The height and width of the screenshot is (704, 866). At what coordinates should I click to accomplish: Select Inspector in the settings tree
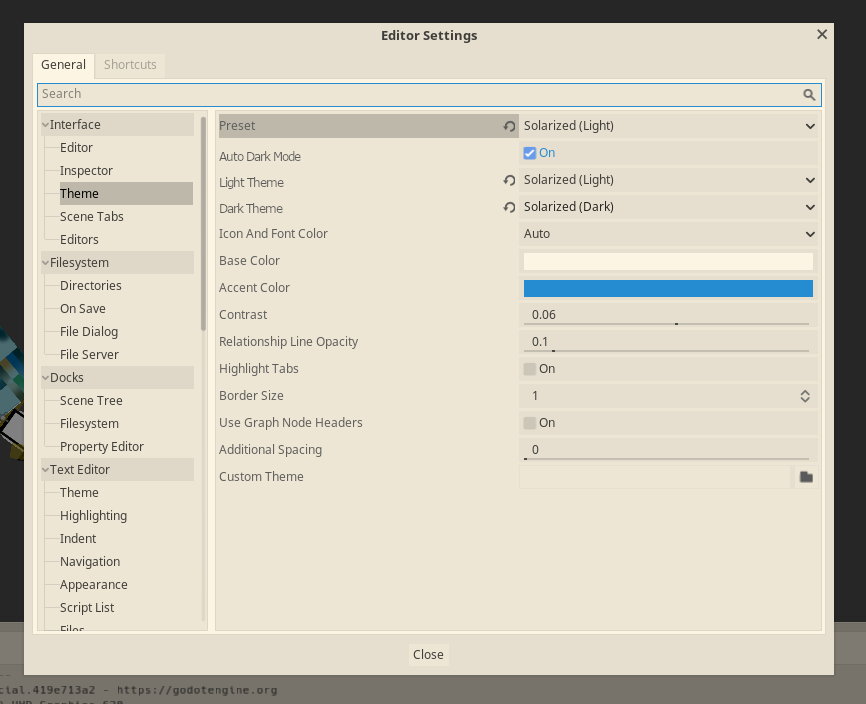pos(86,171)
